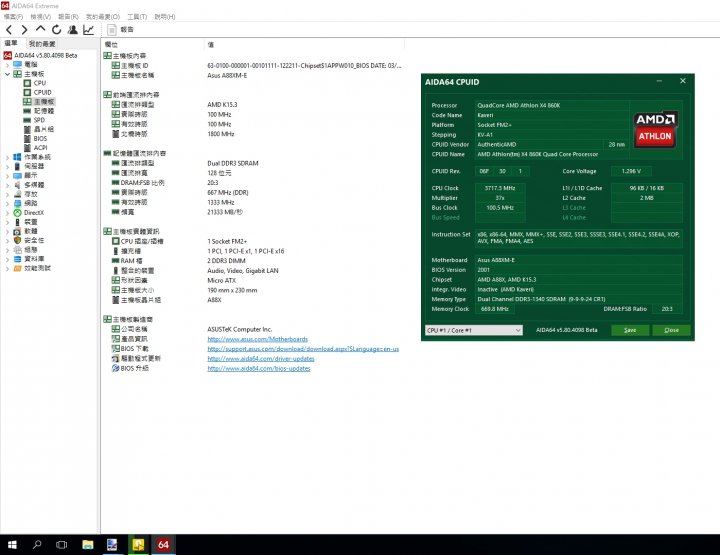Open the line-graph toolbar icon
The height and width of the screenshot is (555, 720).
pyautogui.click(x=88, y=30)
